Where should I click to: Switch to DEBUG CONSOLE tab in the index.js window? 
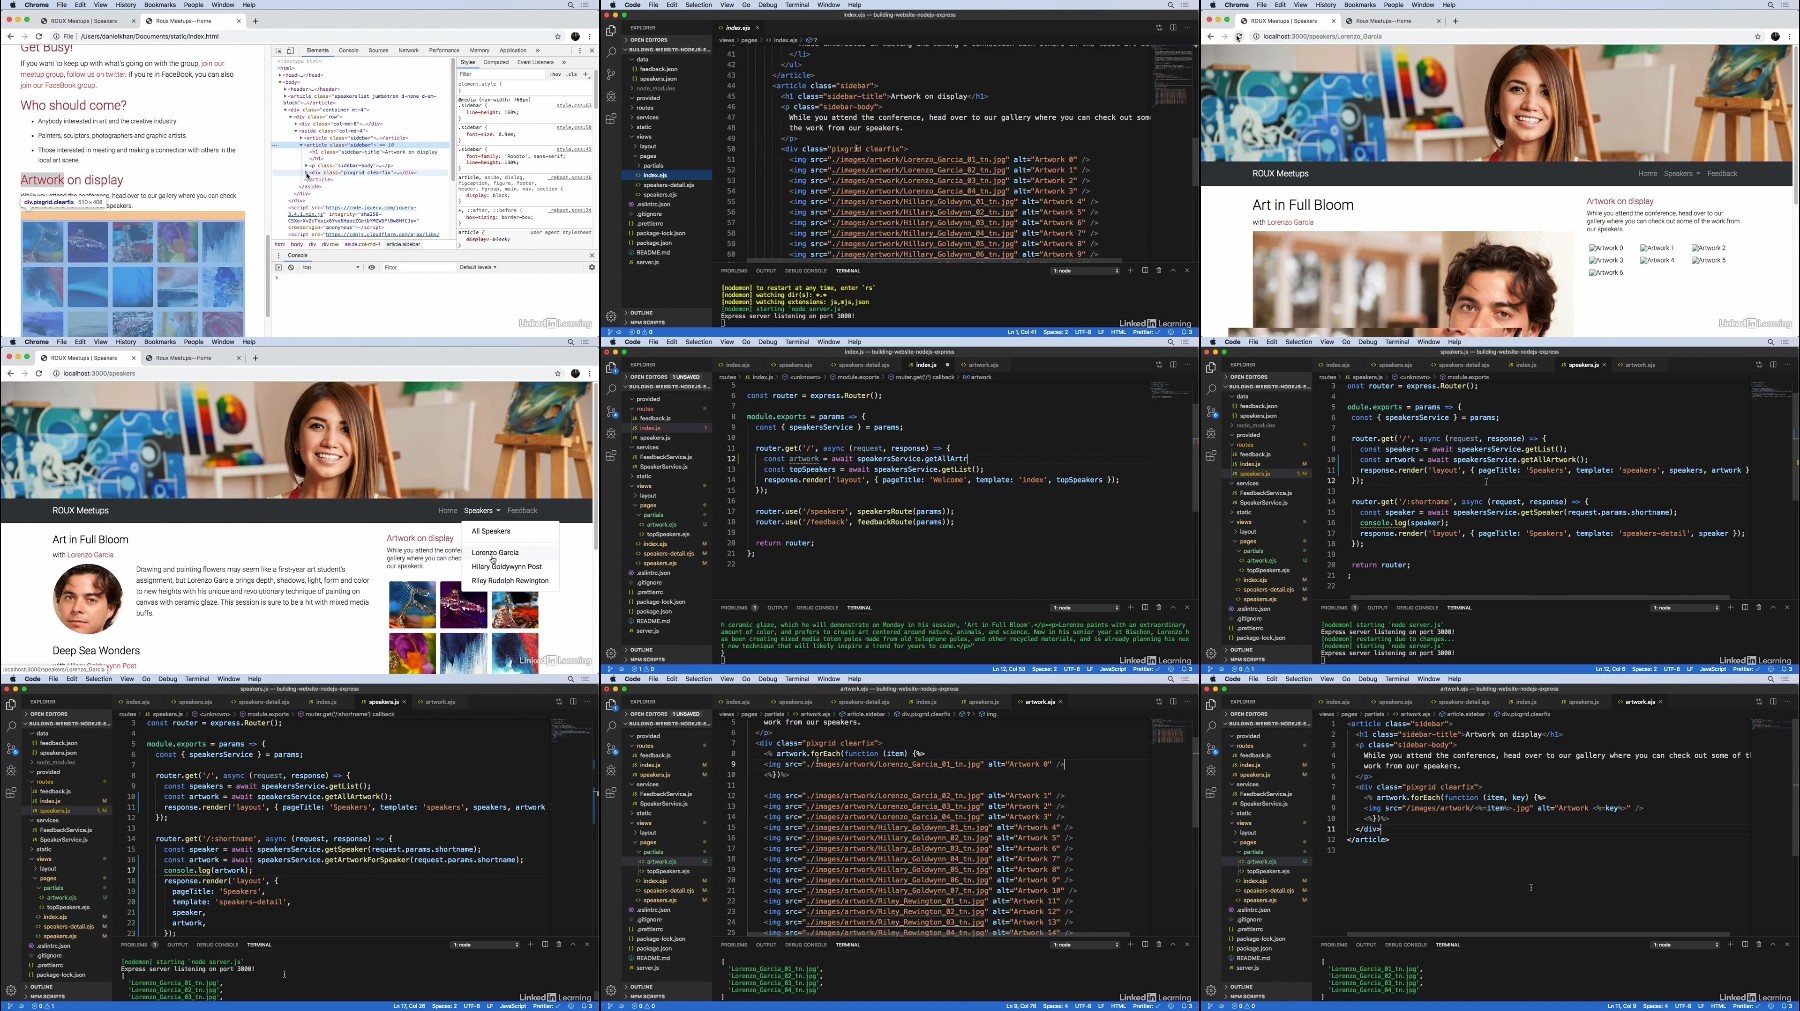tap(817, 607)
